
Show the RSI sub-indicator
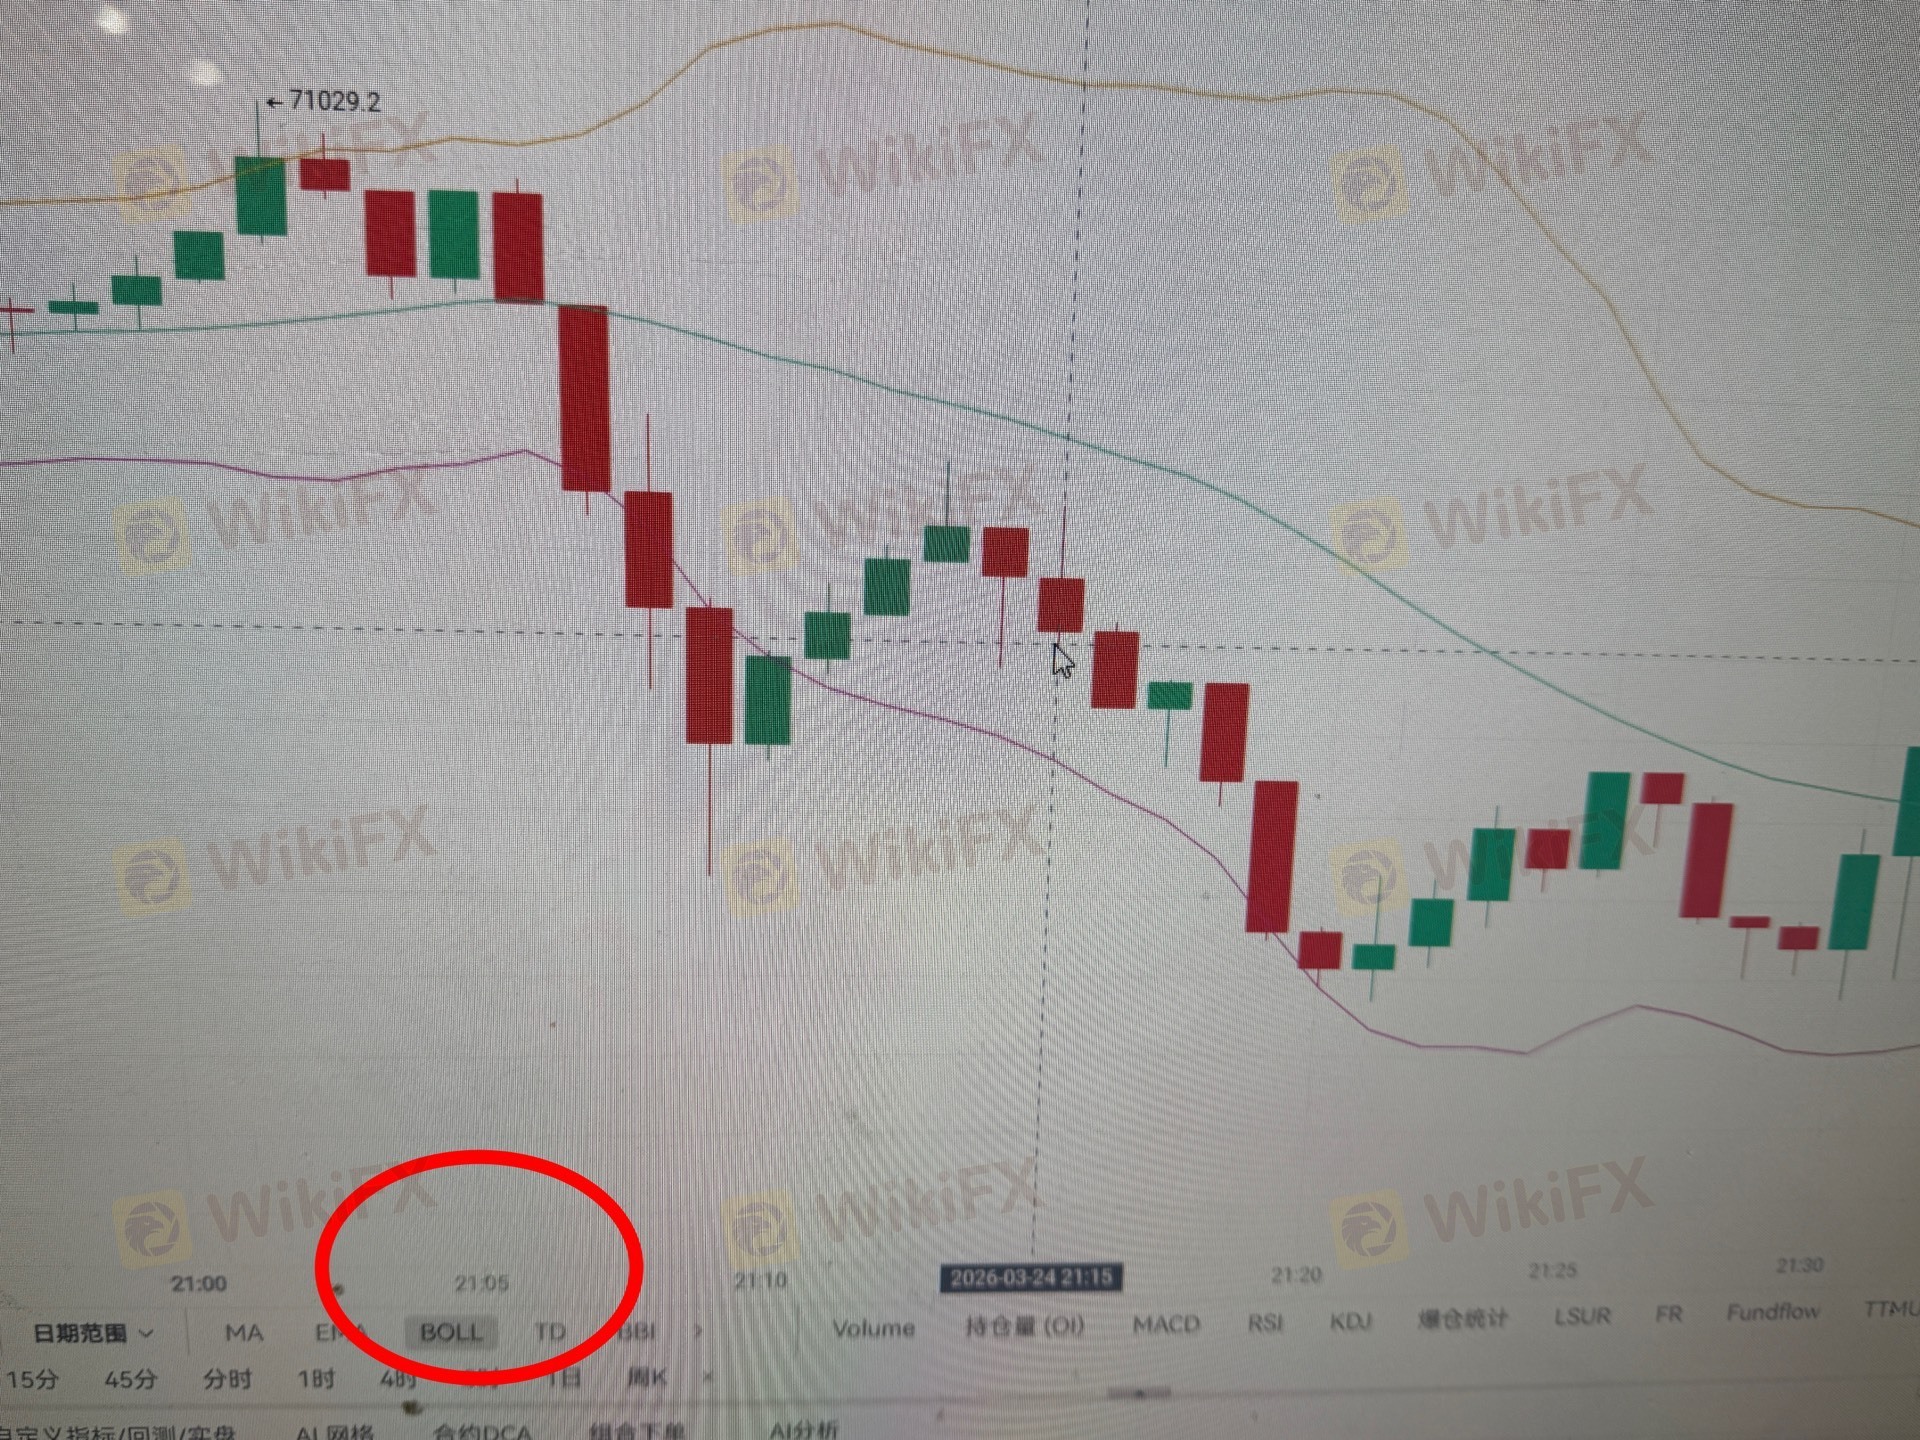[1266, 1323]
